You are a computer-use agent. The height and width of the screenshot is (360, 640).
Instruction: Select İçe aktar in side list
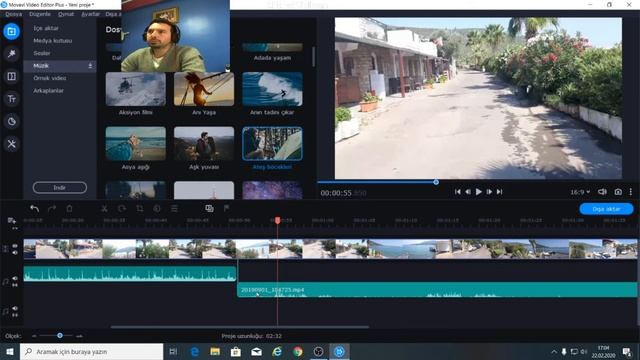[46, 28]
